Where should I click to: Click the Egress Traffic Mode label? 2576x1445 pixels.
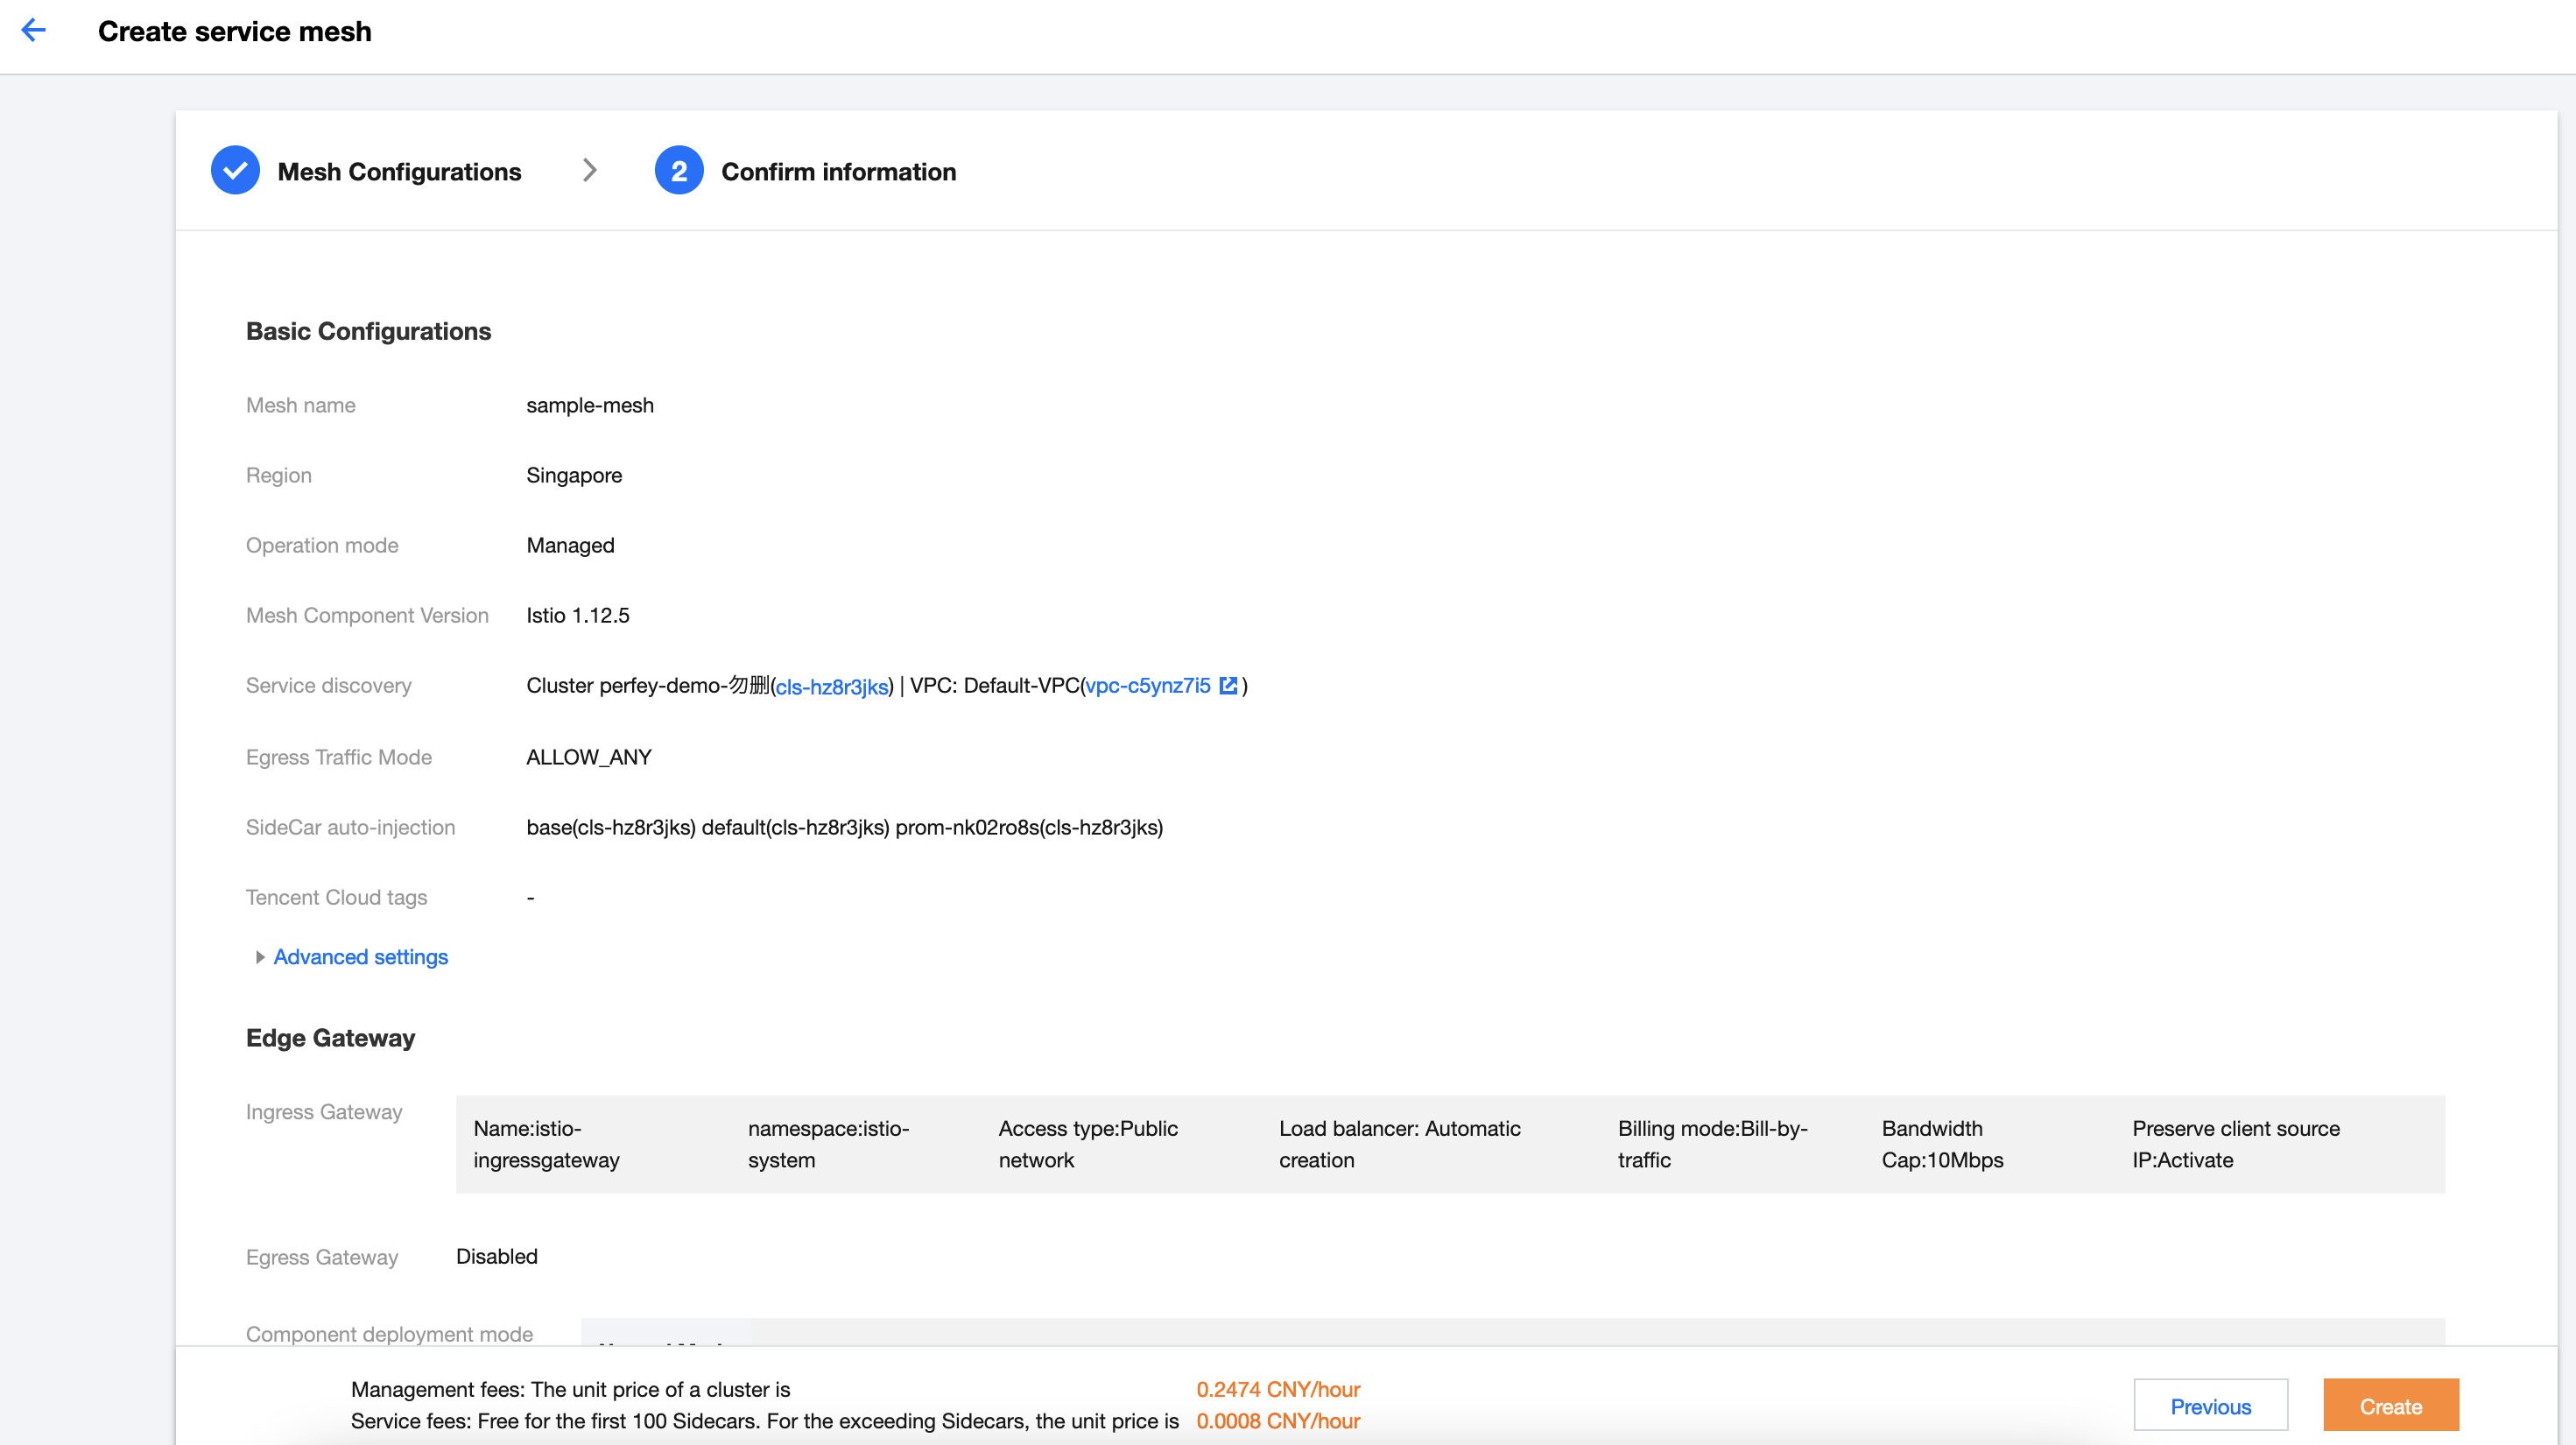coord(339,757)
